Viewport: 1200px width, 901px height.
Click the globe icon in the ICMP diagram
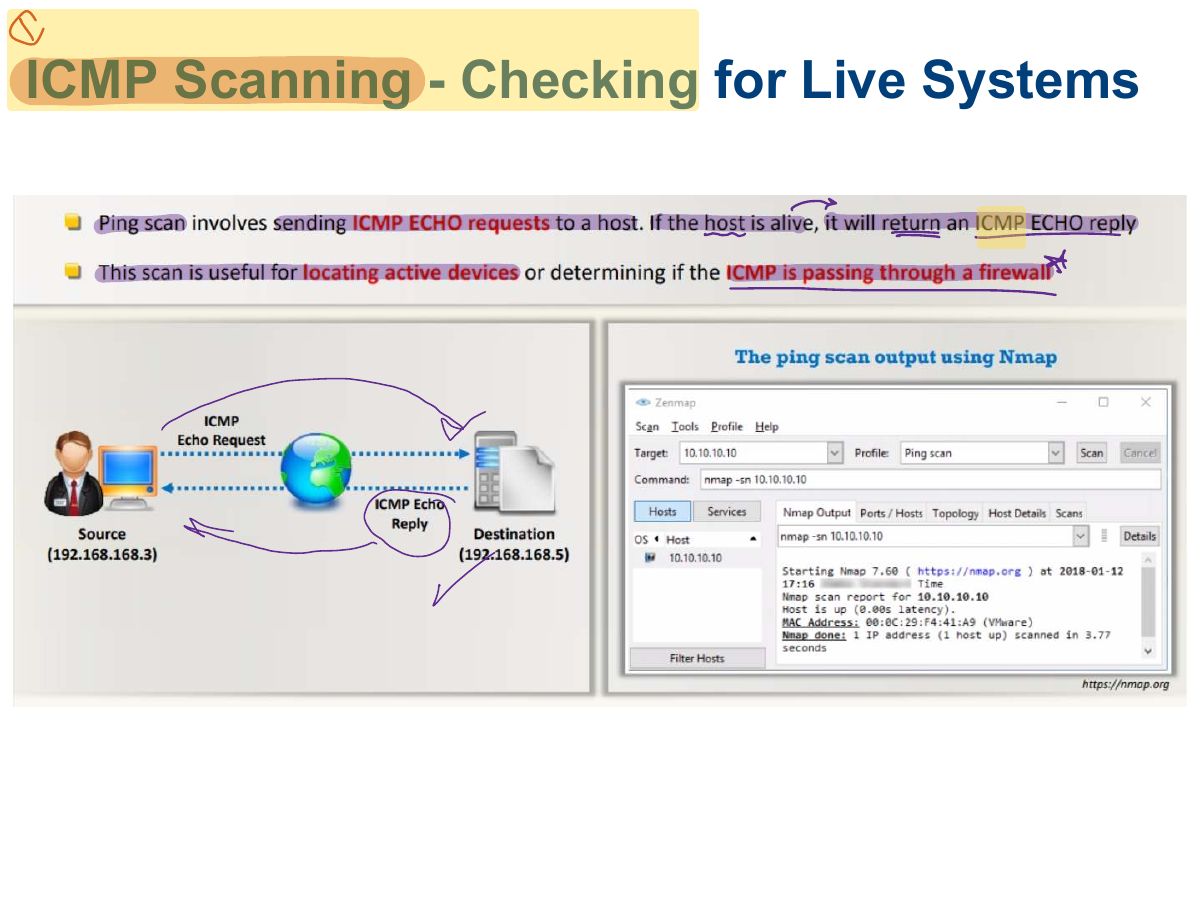click(316, 468)
